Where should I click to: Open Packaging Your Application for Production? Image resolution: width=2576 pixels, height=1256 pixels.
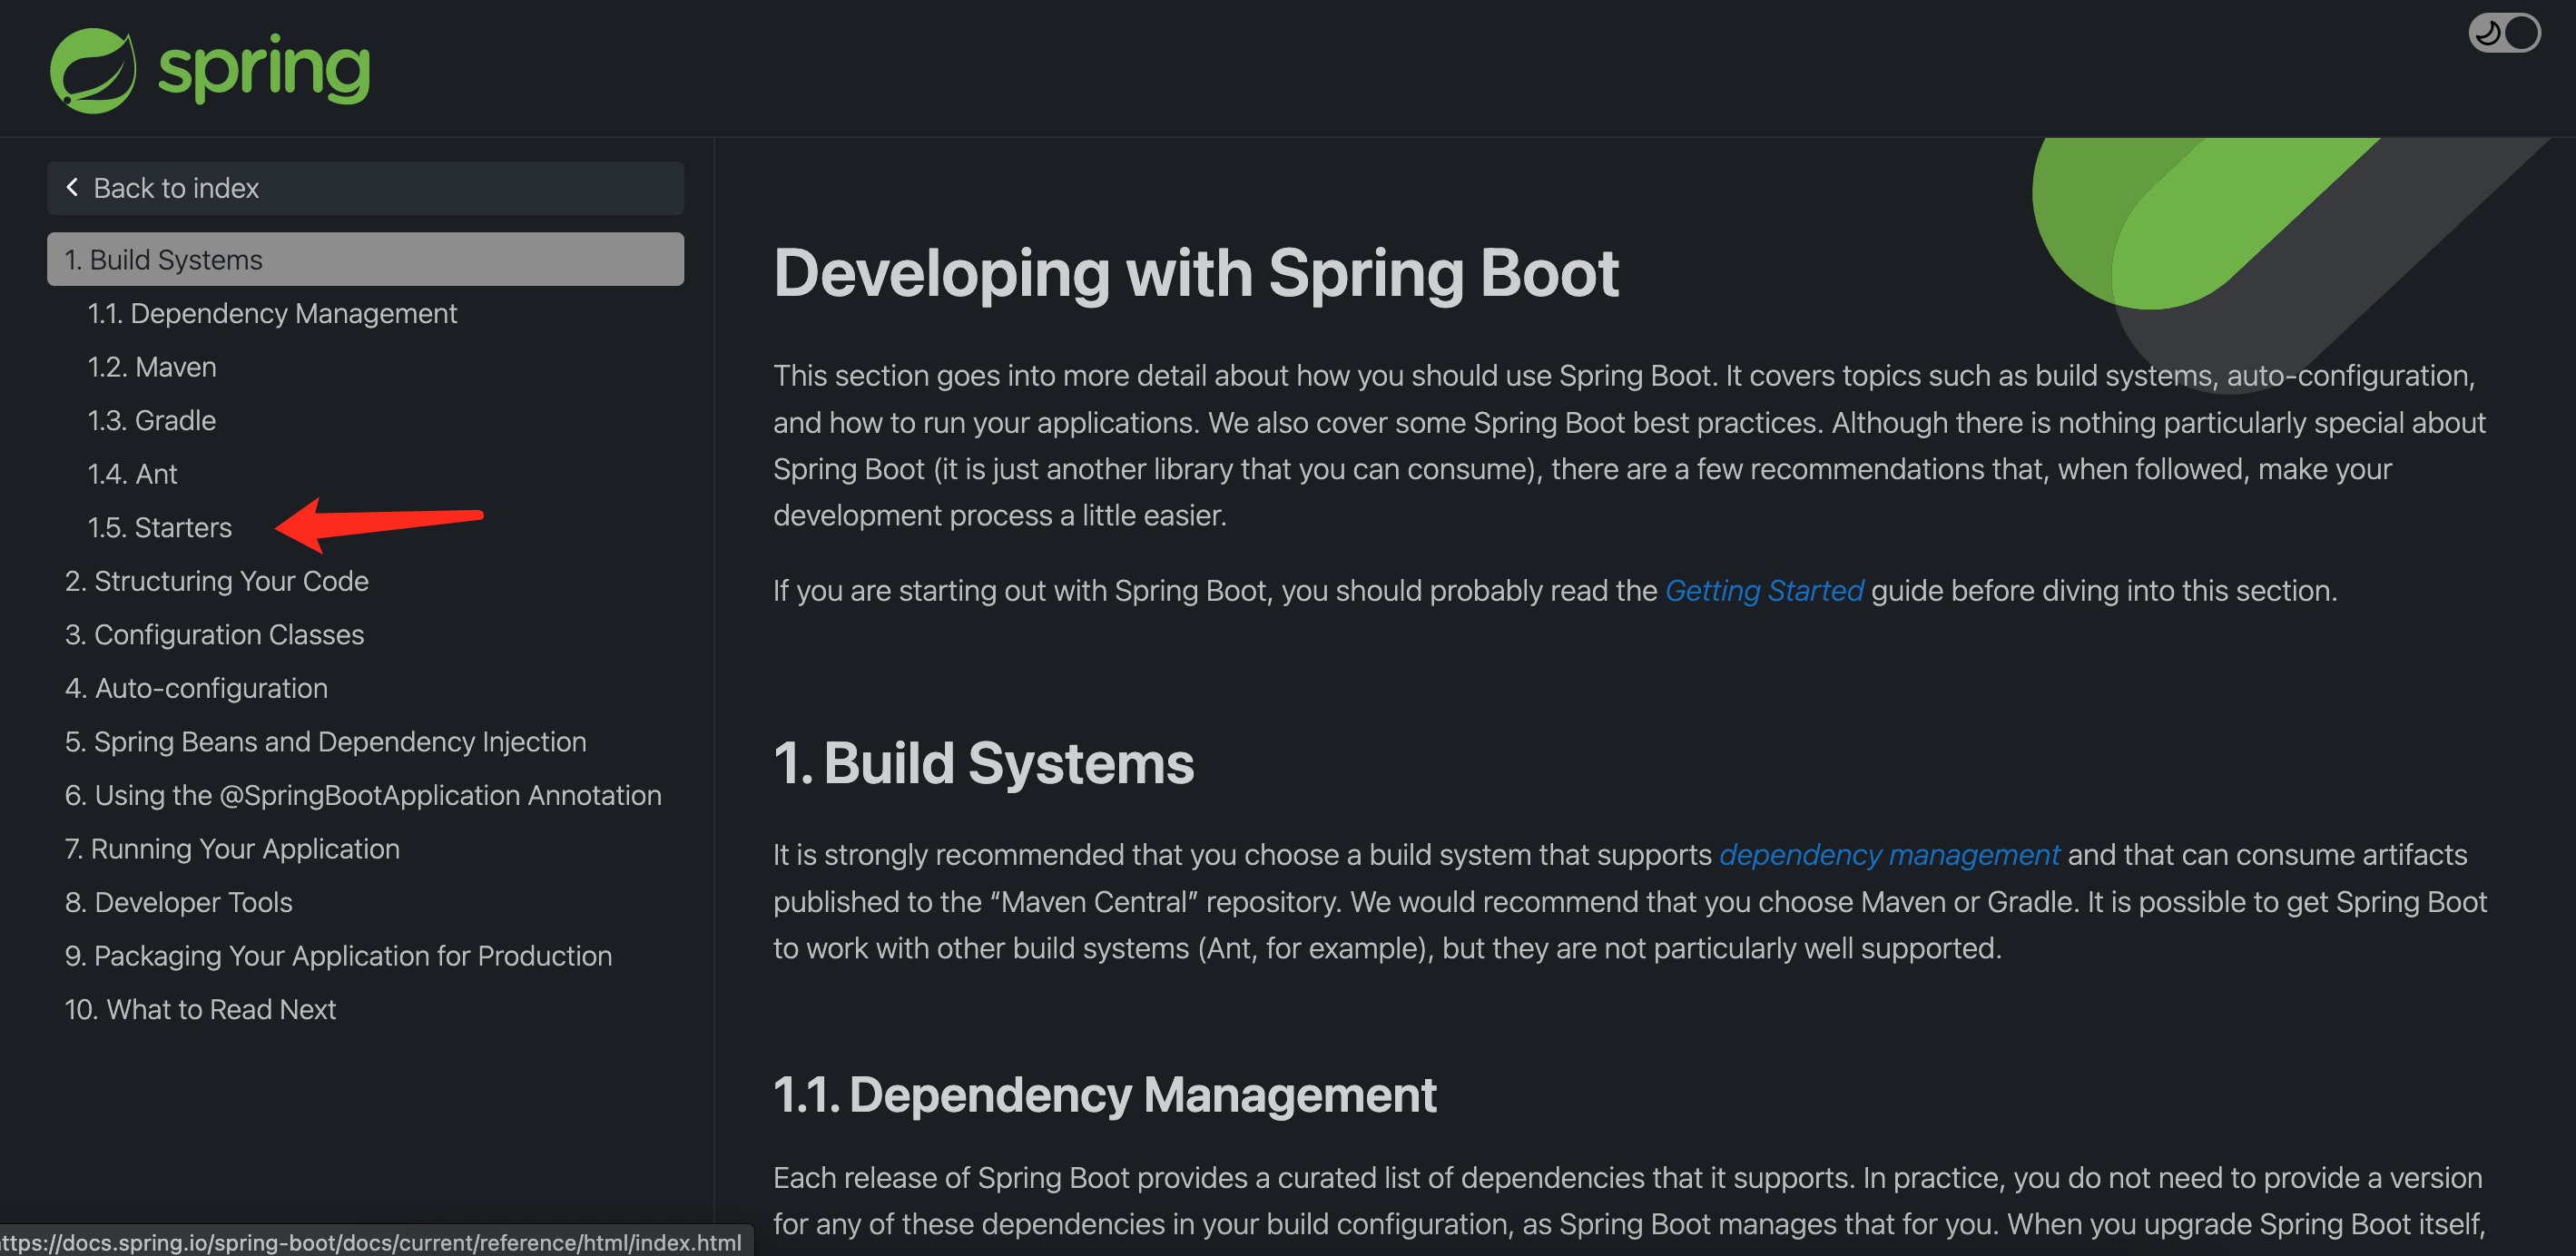(x=338, y=955)
